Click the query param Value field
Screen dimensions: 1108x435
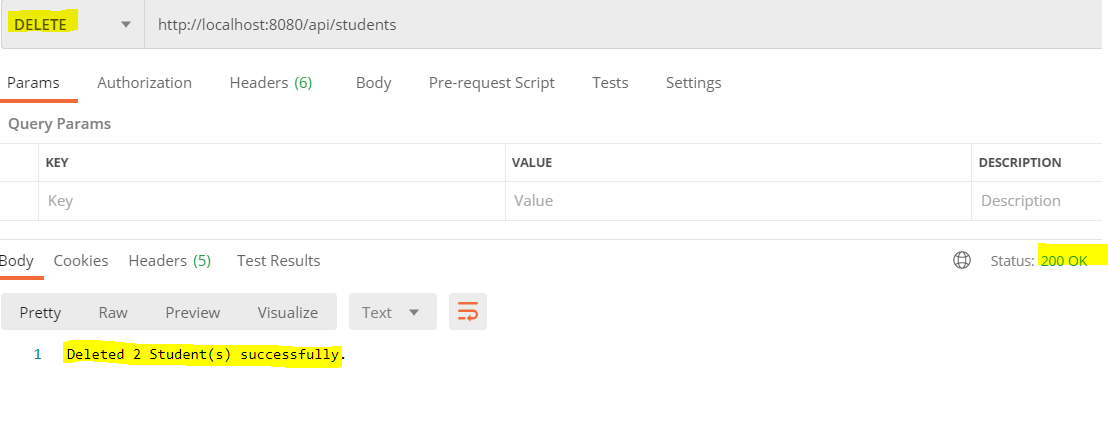click(737, 201)
